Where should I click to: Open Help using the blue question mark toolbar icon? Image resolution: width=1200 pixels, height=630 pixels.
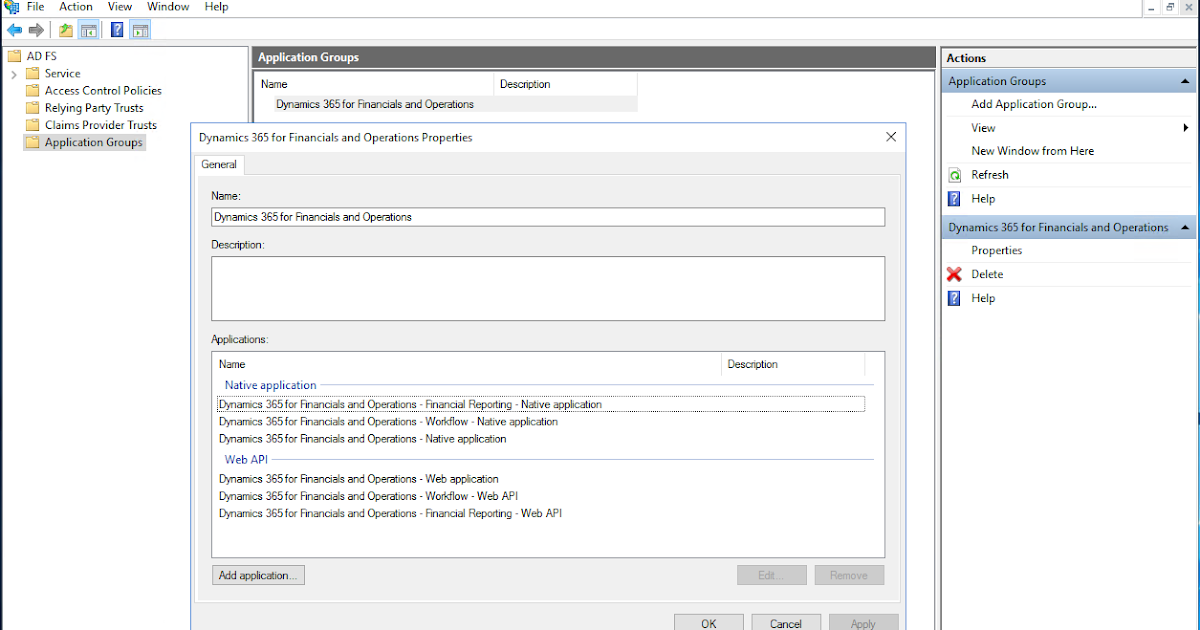[x=117, y=29]
